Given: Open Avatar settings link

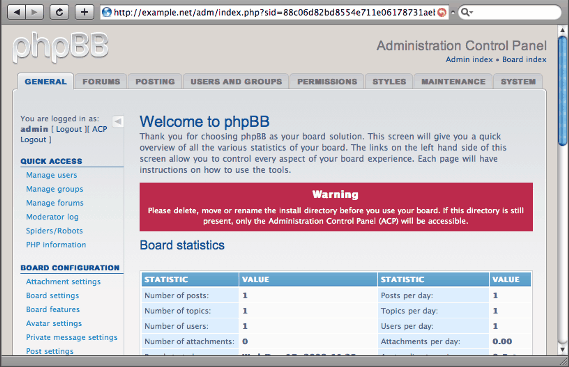Looking at the screenshot, I should (x=54, y=323).
